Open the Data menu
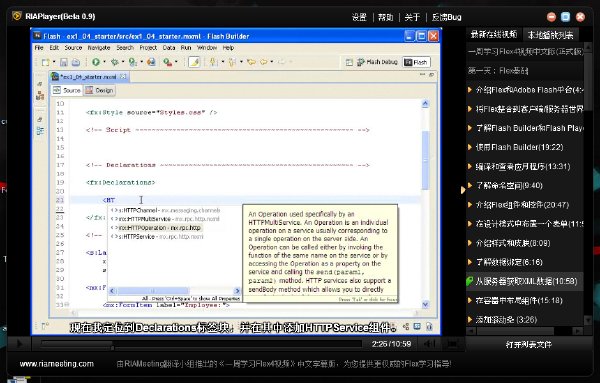 click(x=169, y=48)
